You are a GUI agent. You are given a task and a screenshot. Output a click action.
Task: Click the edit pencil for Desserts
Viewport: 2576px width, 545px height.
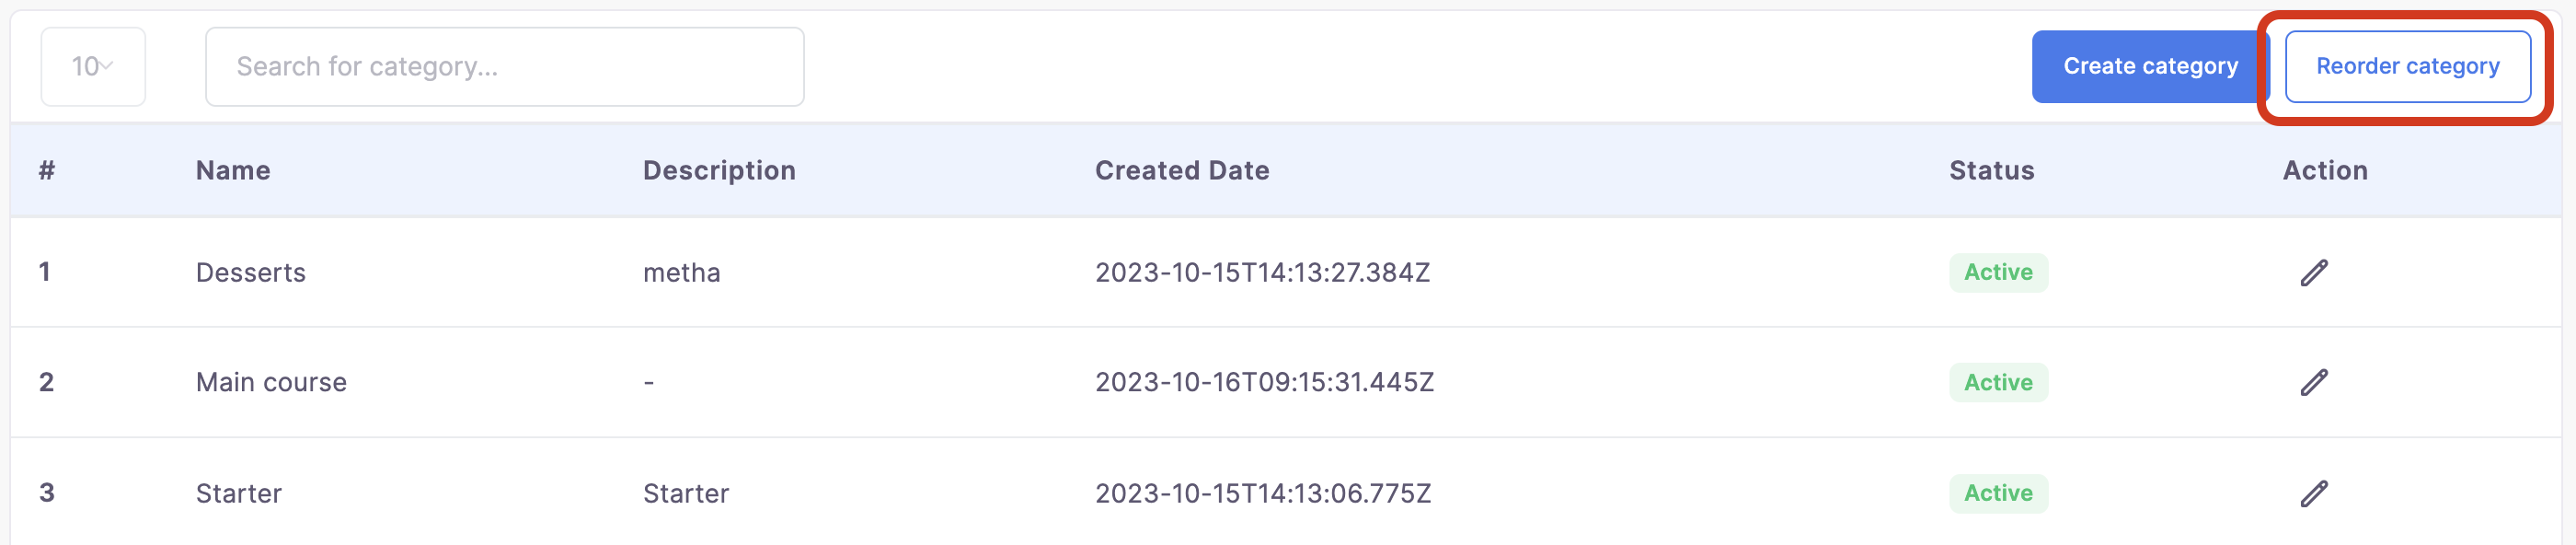(2314, 273)
